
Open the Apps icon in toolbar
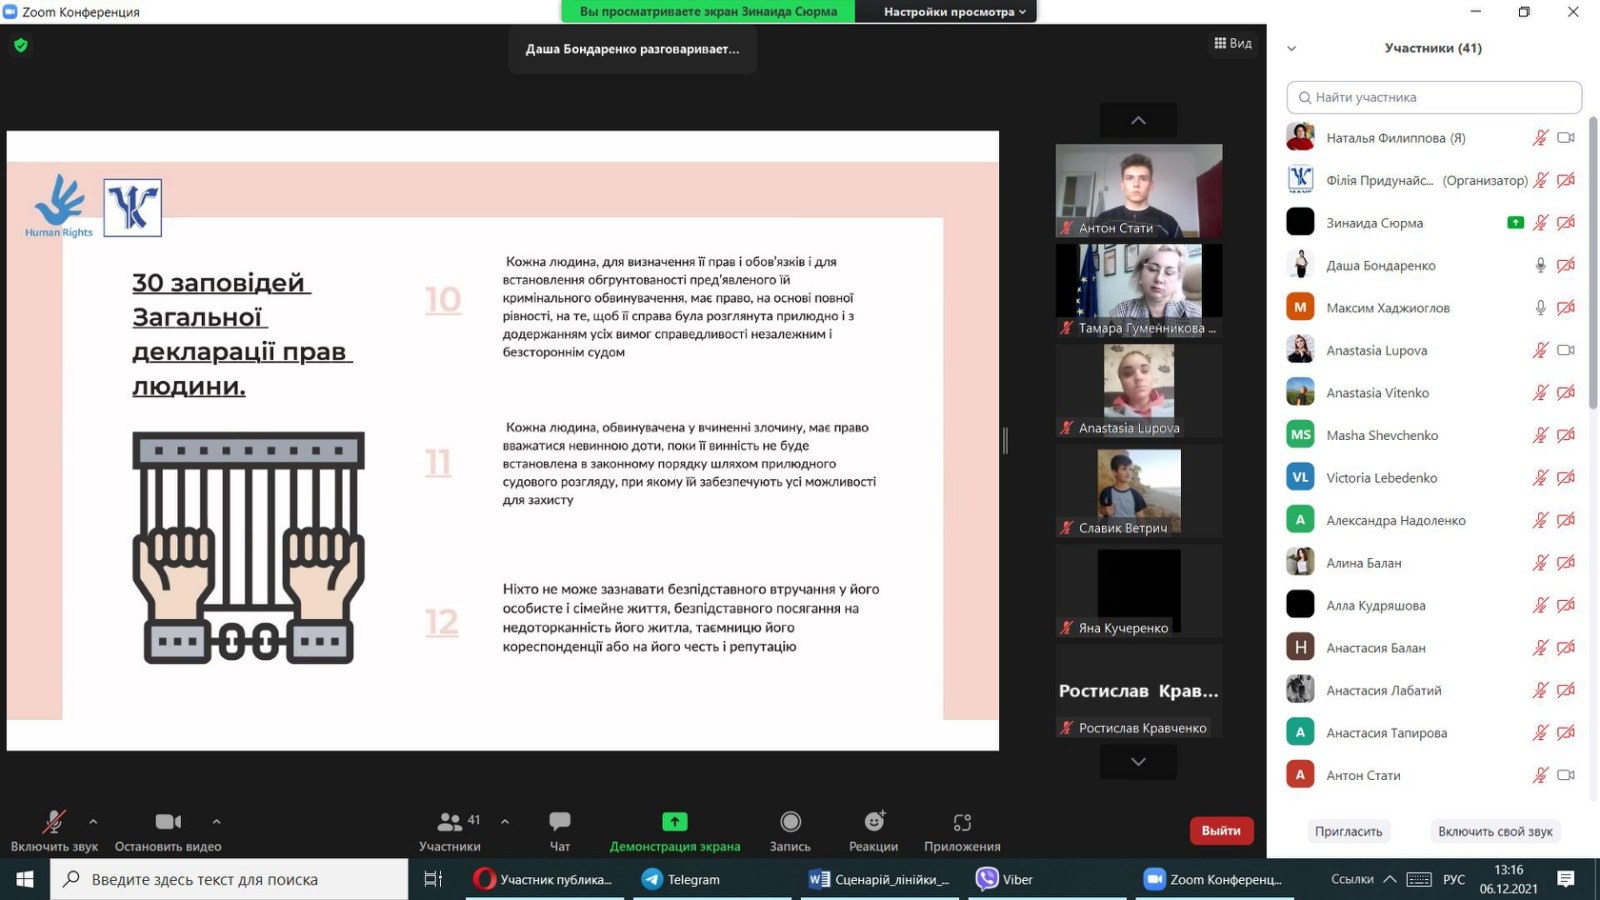tap(962, 822)
